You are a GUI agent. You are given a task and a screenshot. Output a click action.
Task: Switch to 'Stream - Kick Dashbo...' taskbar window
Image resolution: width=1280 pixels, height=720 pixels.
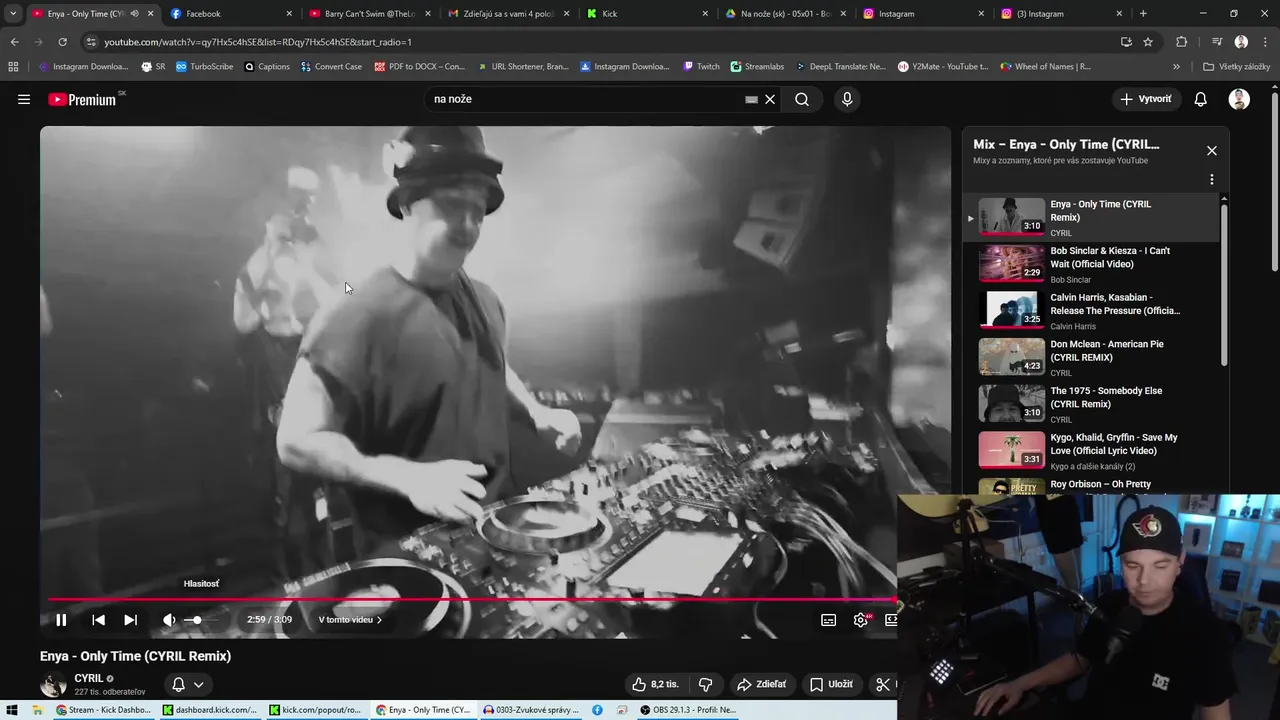pyautogui.click(x=104, y=710)
